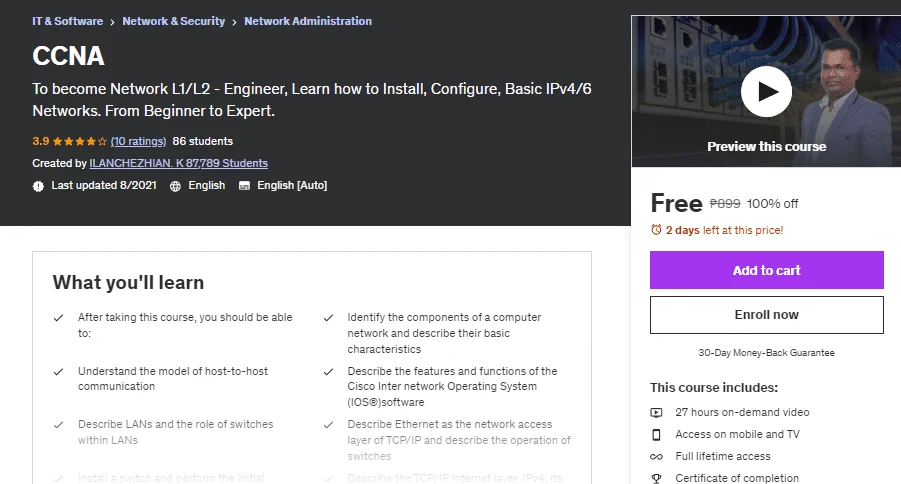
Task: Click the 'Full lifetime access' text
Action: pyautogui.click(x=723, y=456)
